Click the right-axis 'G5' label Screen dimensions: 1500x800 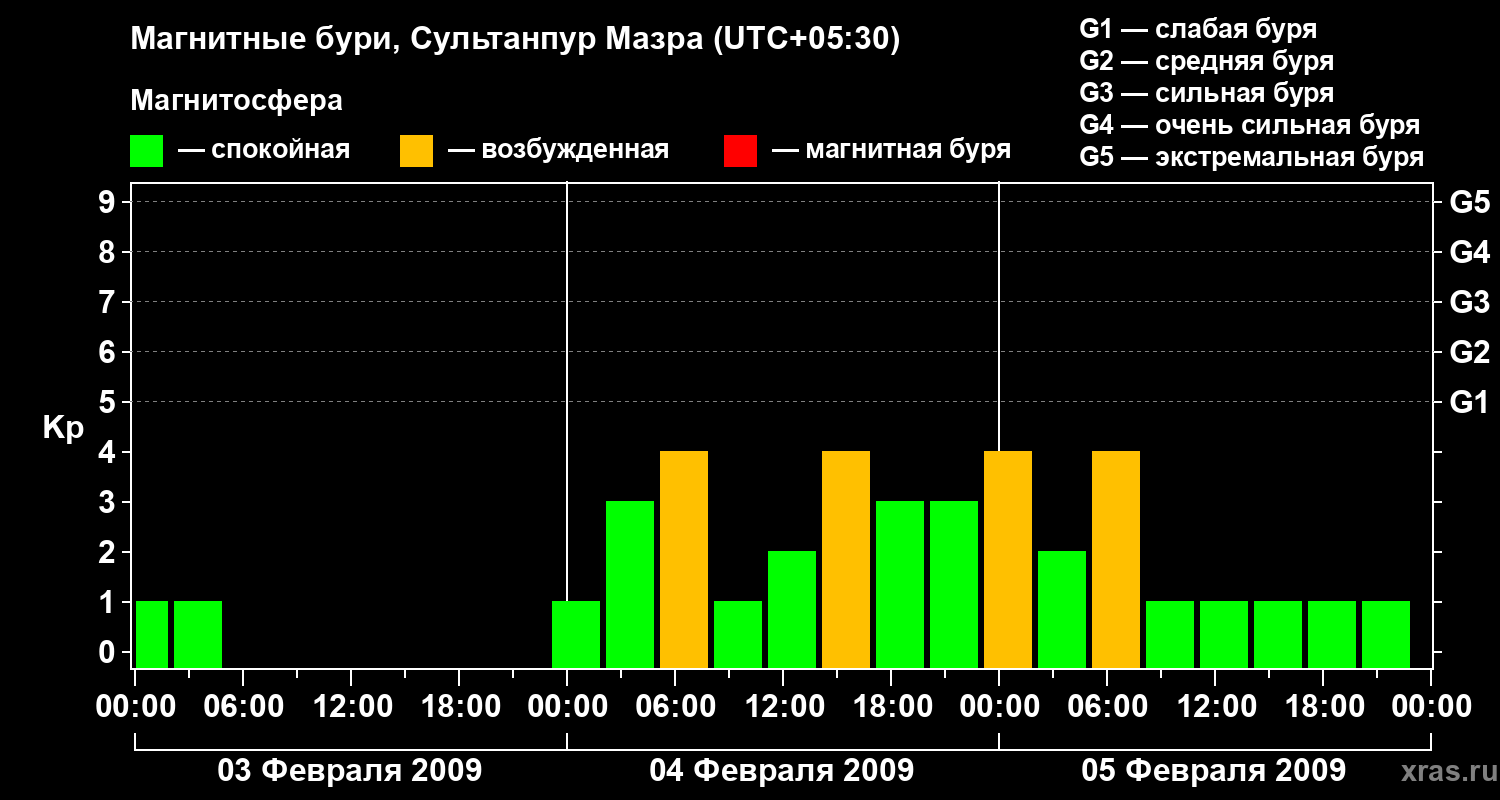[x=1469, y=202]
